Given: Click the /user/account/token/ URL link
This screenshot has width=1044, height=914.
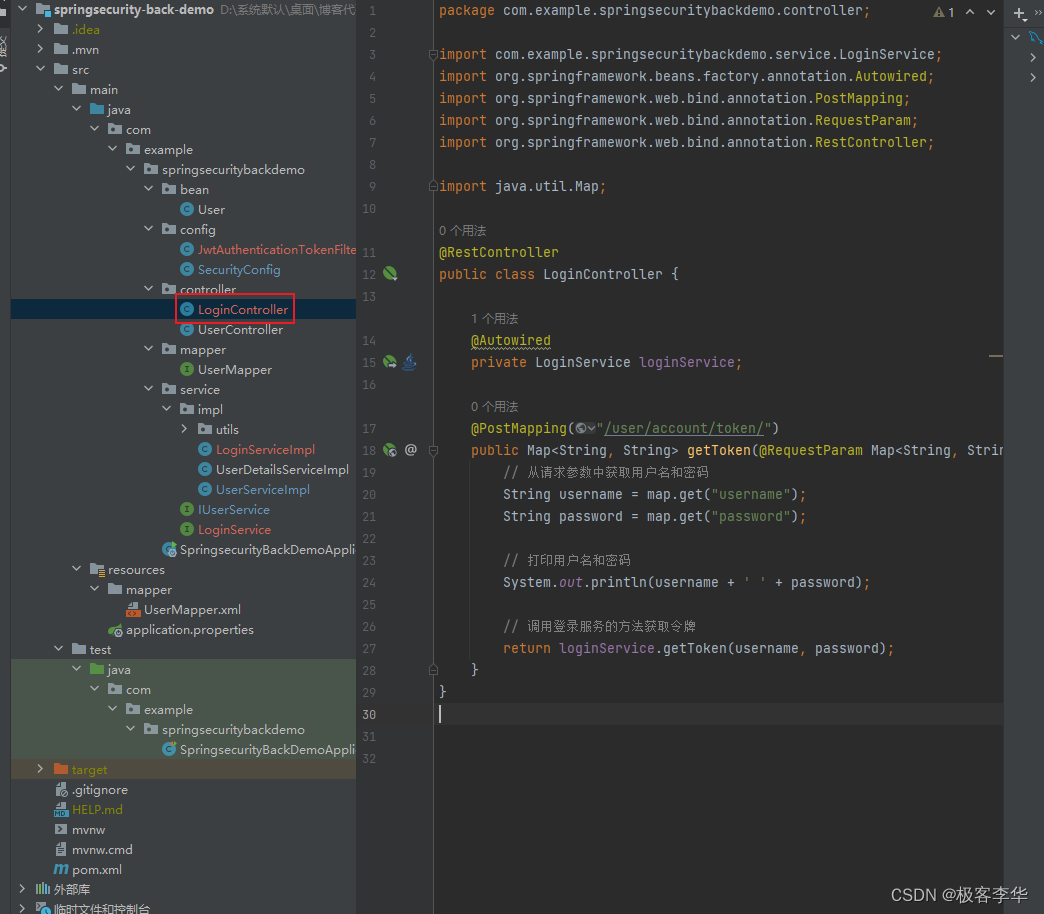Looking at the screenshot, I should pyautogui.click(x=684, y=428).
